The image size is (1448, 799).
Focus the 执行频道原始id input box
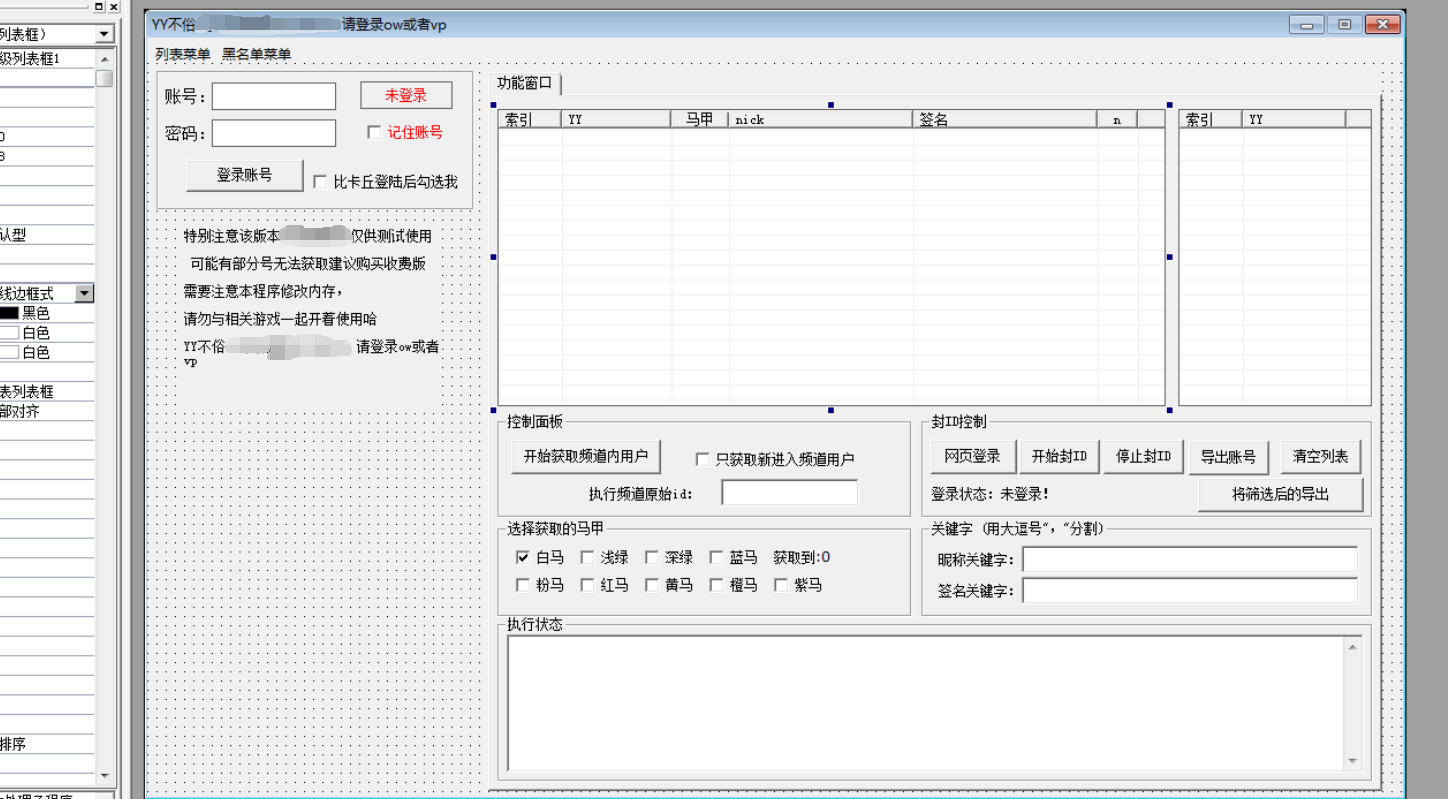(790, 493)
